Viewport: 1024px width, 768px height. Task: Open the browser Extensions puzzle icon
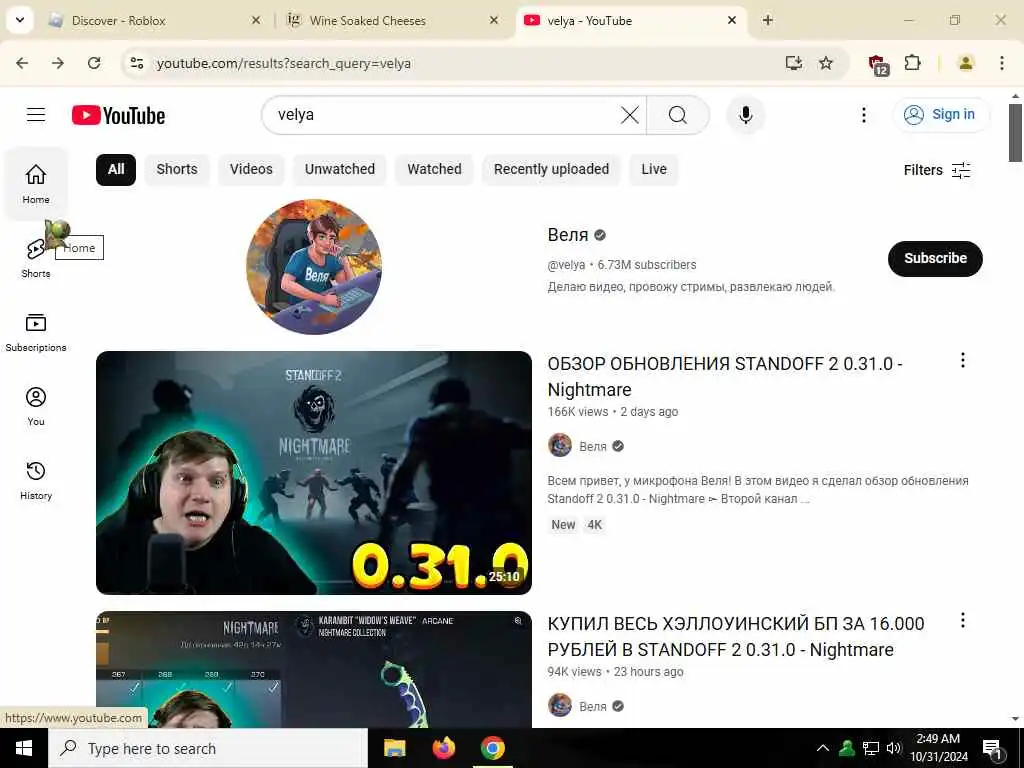tap(912, 63)
